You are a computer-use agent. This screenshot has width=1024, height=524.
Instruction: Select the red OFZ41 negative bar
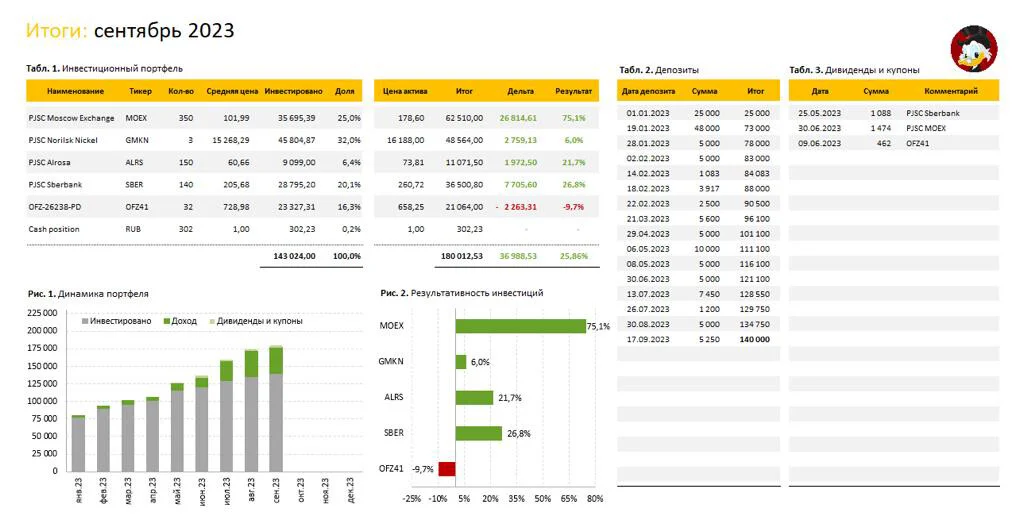point(447,468)
